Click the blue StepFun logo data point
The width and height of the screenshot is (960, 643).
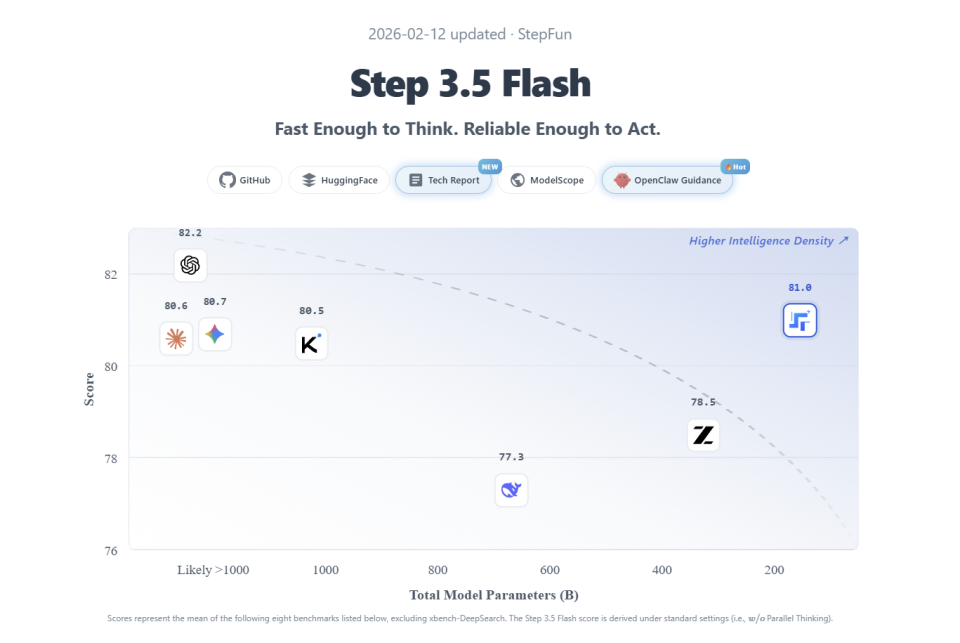point(800,321)
